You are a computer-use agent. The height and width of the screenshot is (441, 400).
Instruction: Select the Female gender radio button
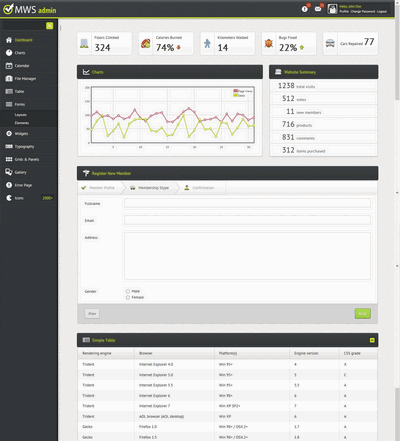(128, 297)
